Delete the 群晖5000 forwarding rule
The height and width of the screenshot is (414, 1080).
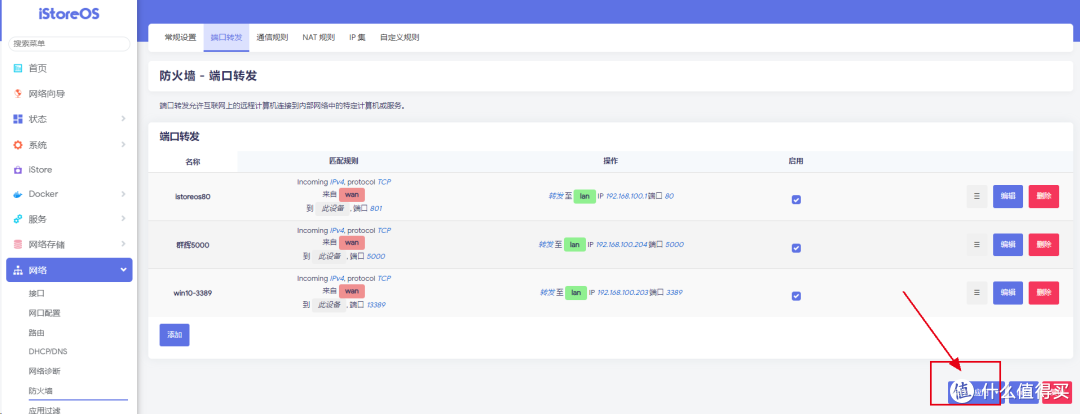point(1043,245)
